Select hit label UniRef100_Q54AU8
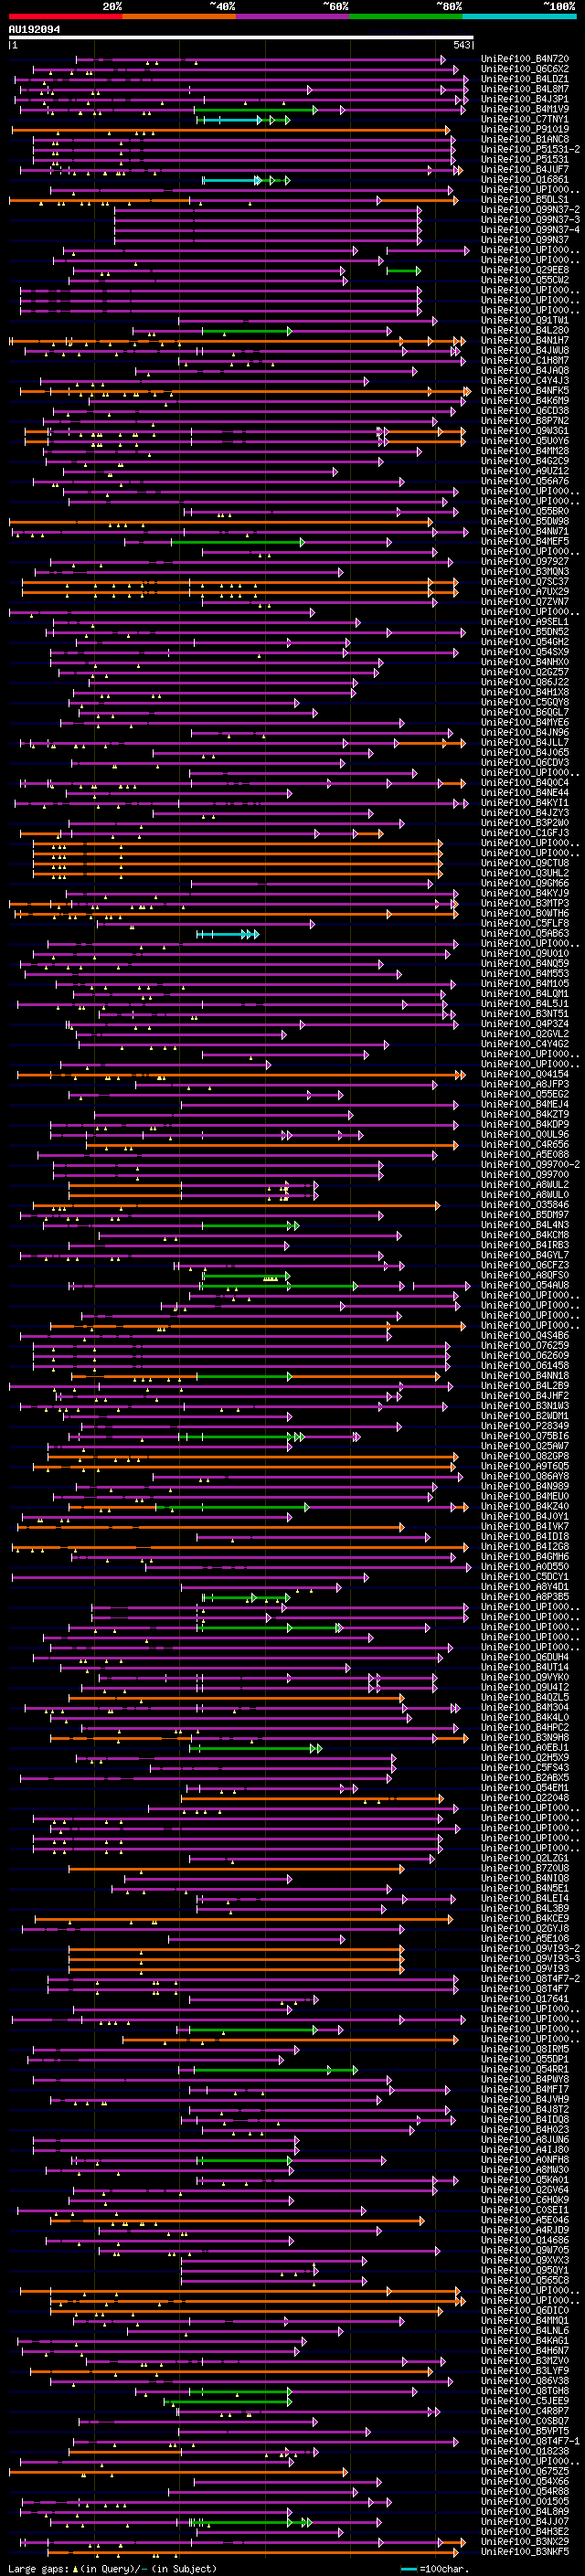This screenshot has height=2576, width=585. tap(525, 1287)
